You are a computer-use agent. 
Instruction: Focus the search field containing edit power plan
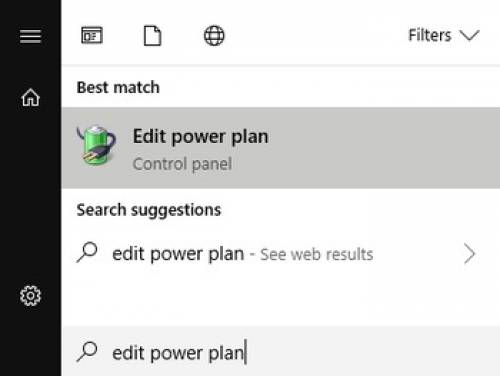[281, 352]
